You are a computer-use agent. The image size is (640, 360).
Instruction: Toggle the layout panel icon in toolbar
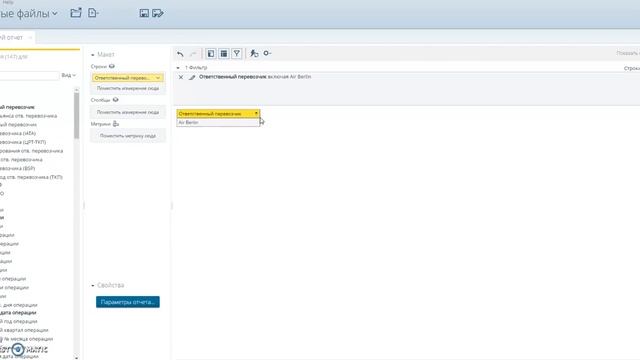coord(224,53)
